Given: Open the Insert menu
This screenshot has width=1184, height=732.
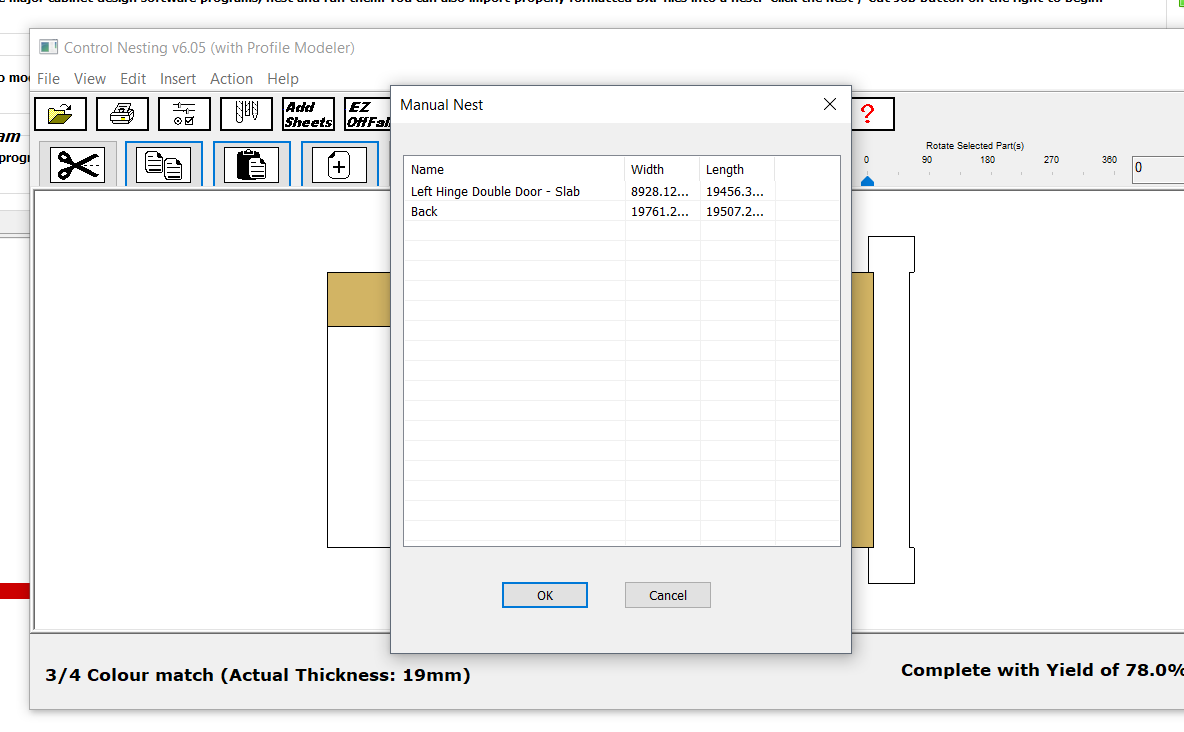Looking at the screenshot, I should point(178,79).
